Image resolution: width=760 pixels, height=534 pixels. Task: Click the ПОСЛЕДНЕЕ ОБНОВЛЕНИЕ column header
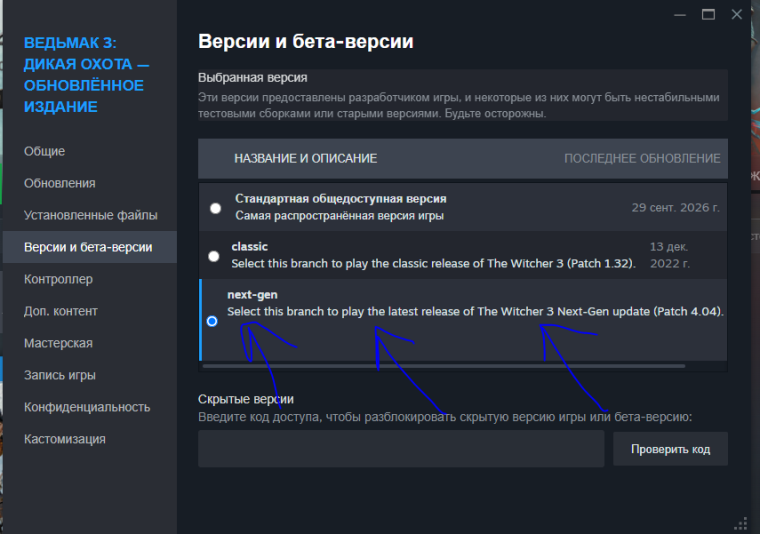642,158
